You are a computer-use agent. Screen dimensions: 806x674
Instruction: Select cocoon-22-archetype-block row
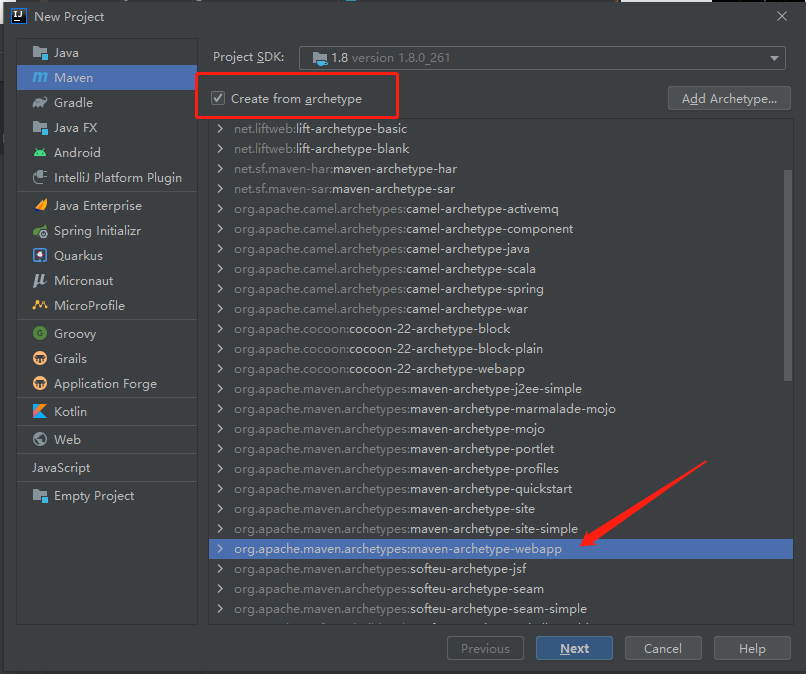[501, 329]
